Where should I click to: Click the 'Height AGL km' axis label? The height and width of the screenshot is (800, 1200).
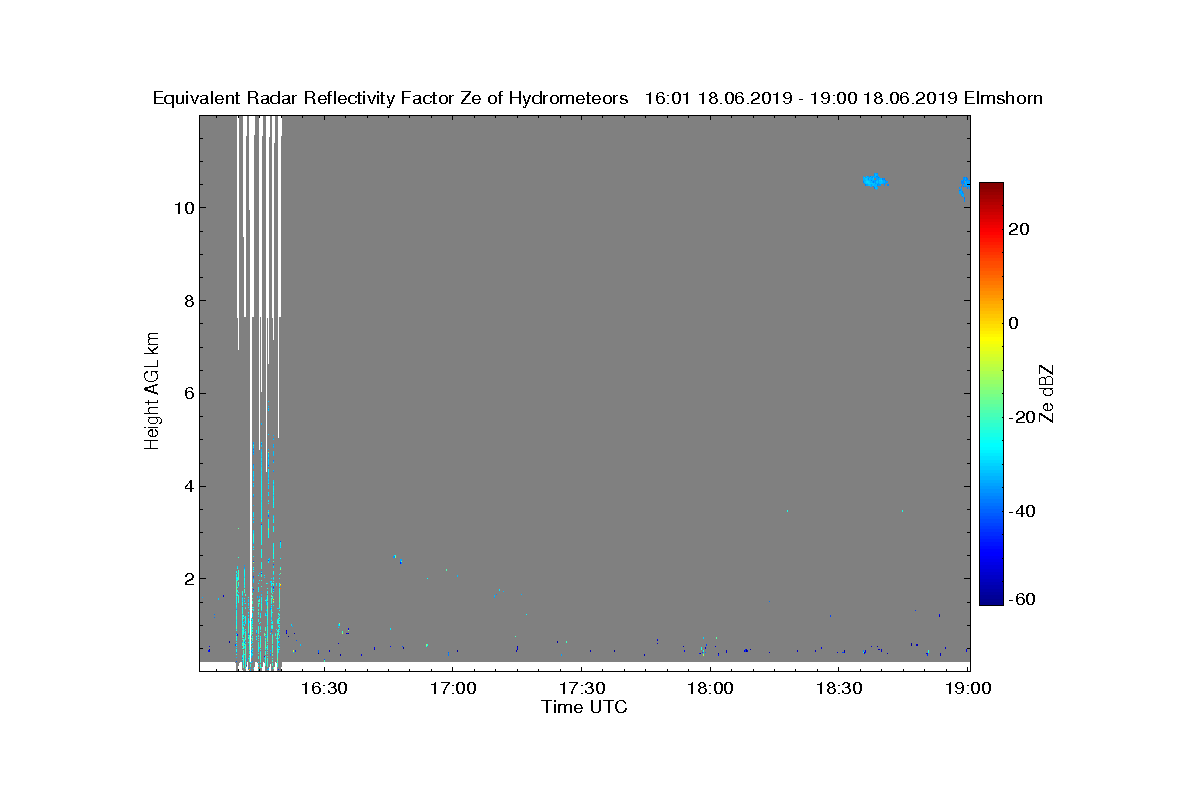pos(152,392)
